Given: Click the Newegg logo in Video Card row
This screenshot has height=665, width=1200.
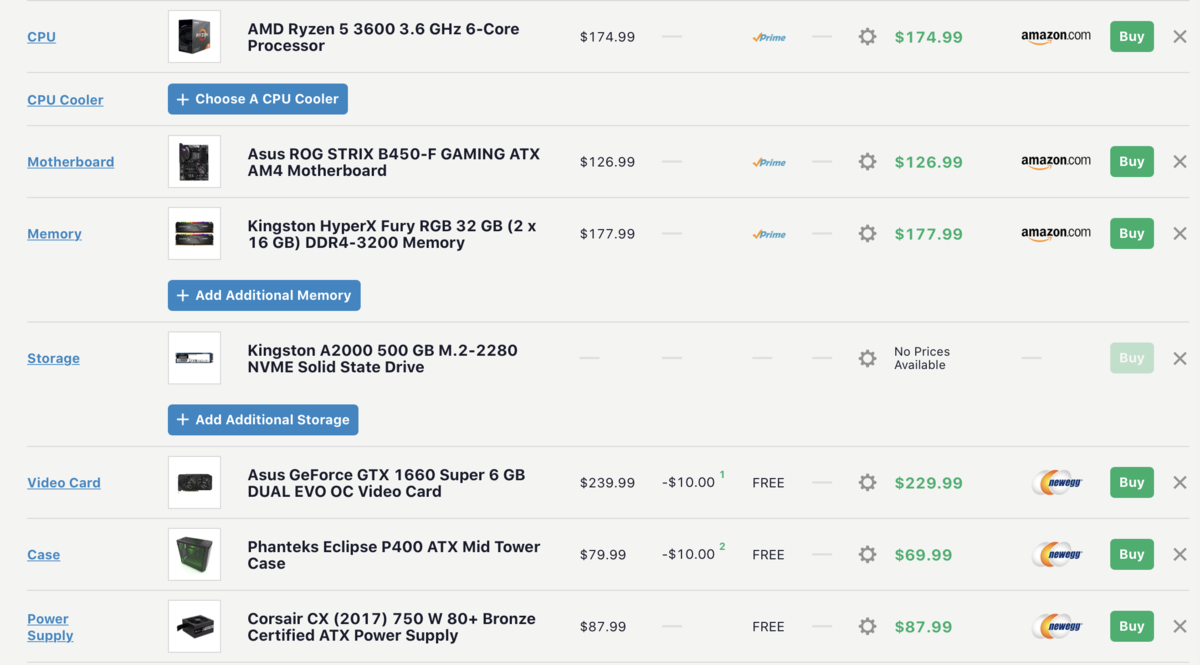Looking at the screenshot, I should (1057, 483).
